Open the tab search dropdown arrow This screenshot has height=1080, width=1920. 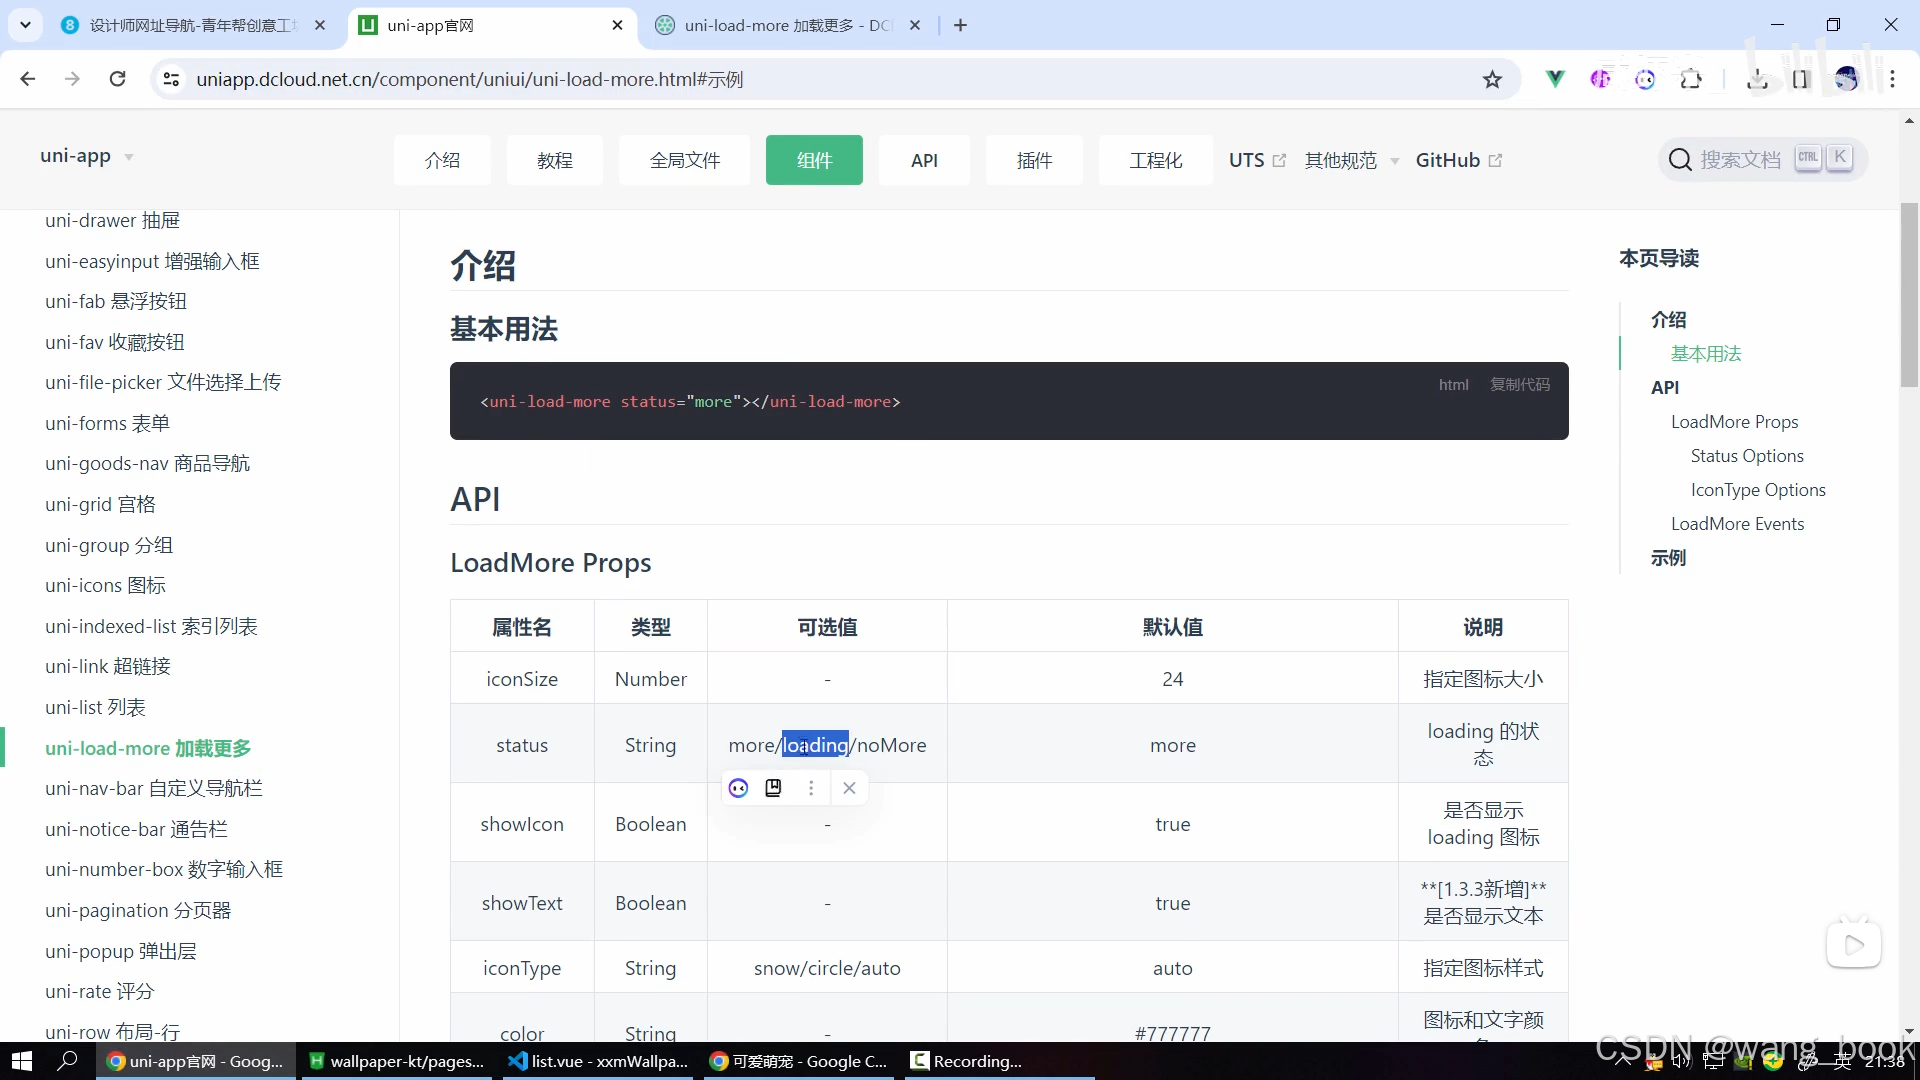coord(25,25)
